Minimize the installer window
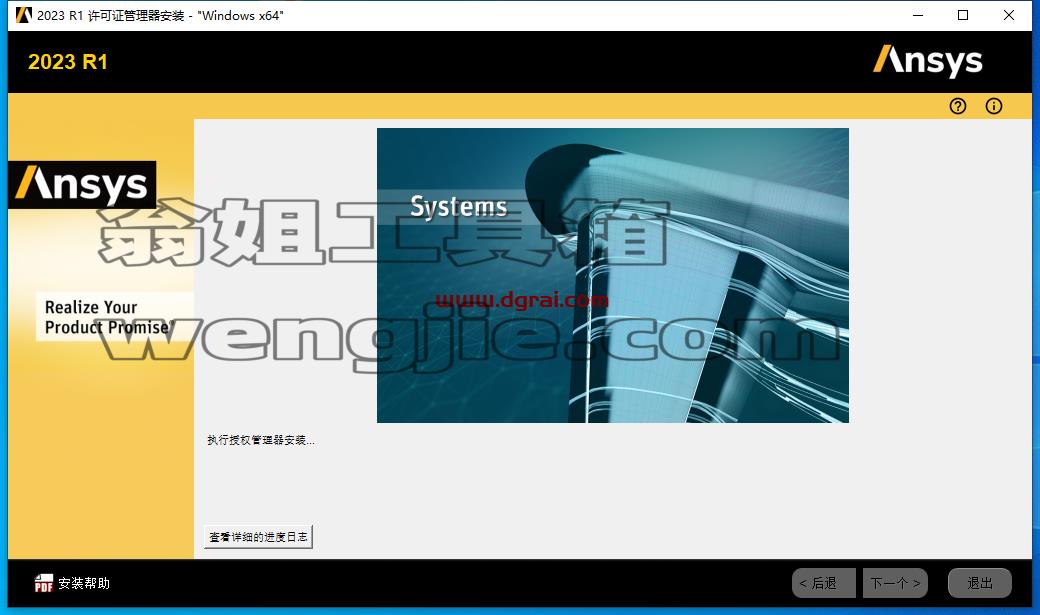The width and height of the screenshot is (1040, 615). click(918, 15)
